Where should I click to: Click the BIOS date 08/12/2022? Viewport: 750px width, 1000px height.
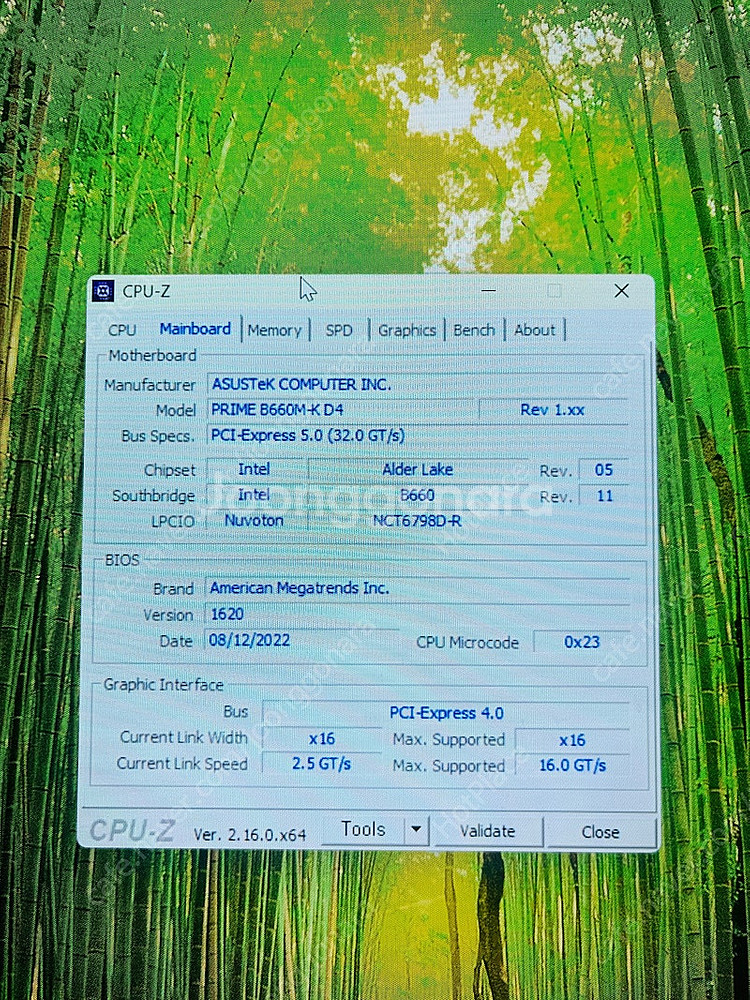[301, 640]
